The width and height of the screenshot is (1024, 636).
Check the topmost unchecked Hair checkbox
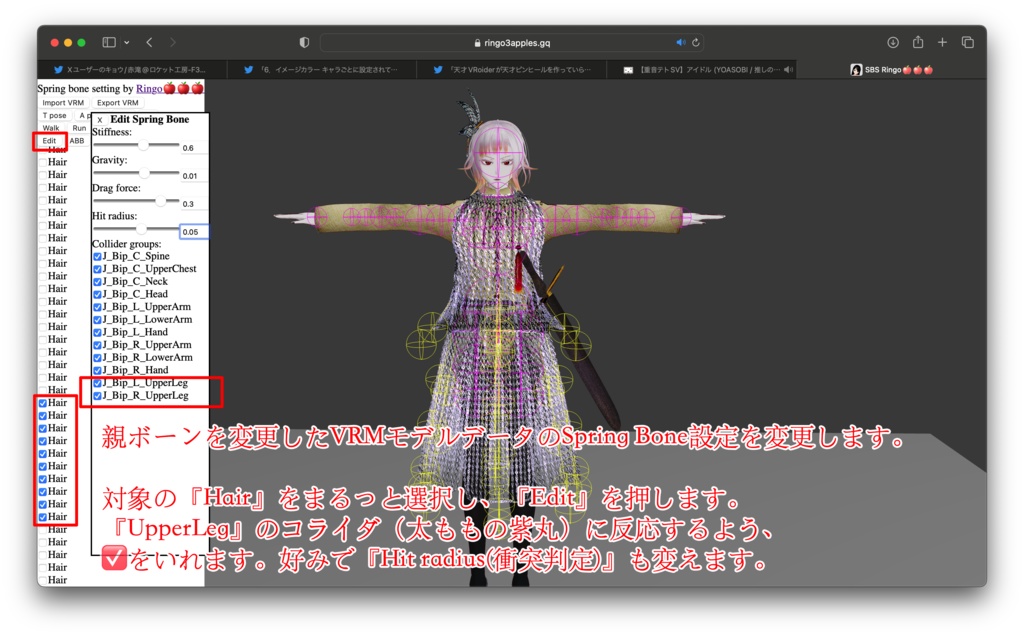[42, 161]
